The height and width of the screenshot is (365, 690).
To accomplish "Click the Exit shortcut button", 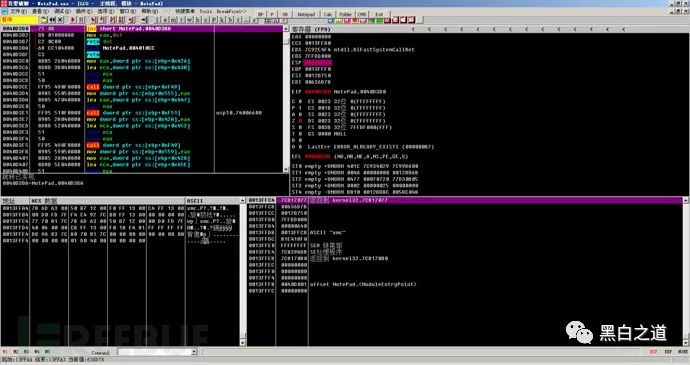I will (379, 14).
